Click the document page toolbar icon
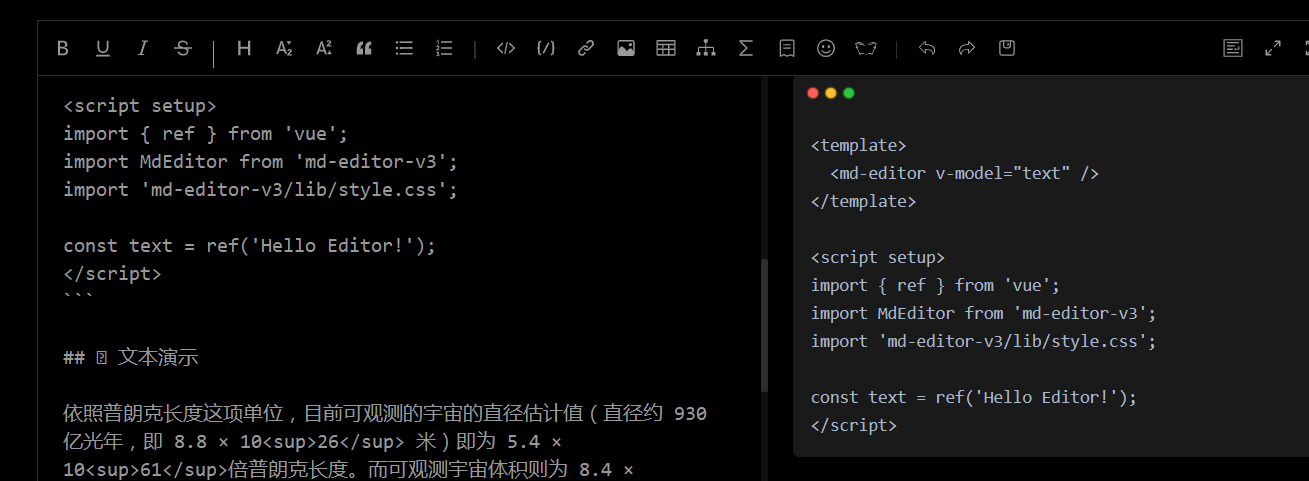Screen dimensions: 1309x481 pos(787,48)
